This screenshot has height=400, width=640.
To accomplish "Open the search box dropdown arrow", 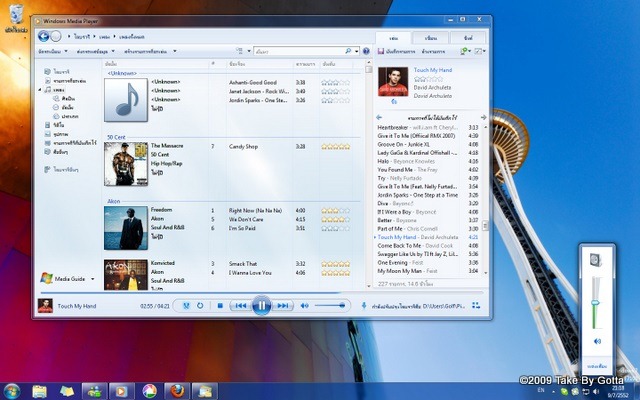I will 357,51.
